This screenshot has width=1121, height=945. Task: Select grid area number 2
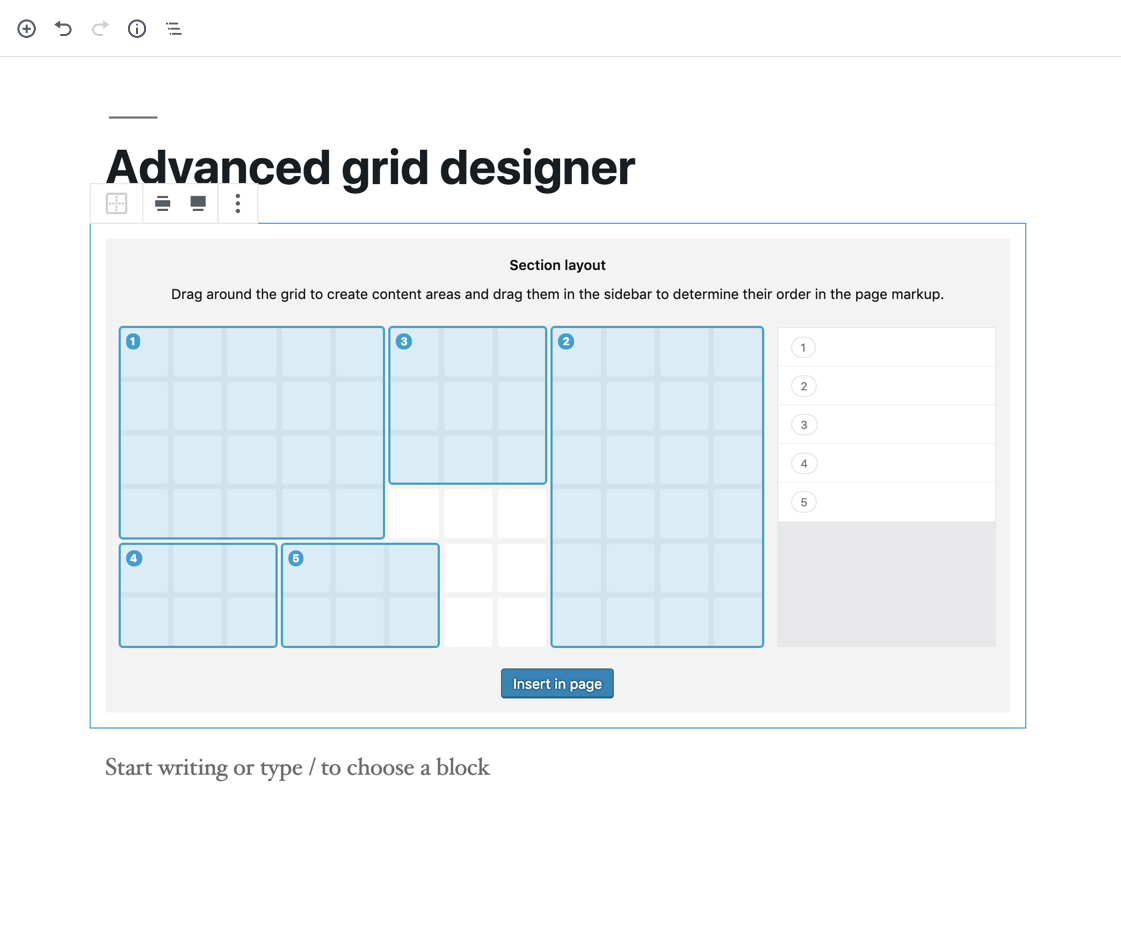[657, 486]
